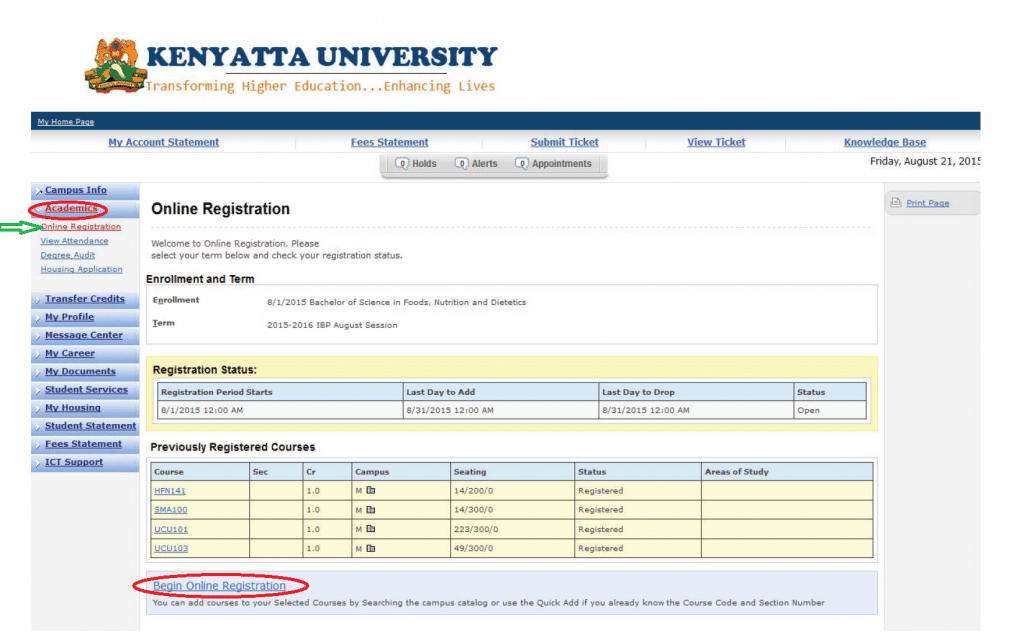
Task: Open My Account Statement in top menu
Action: coord(163,142)
